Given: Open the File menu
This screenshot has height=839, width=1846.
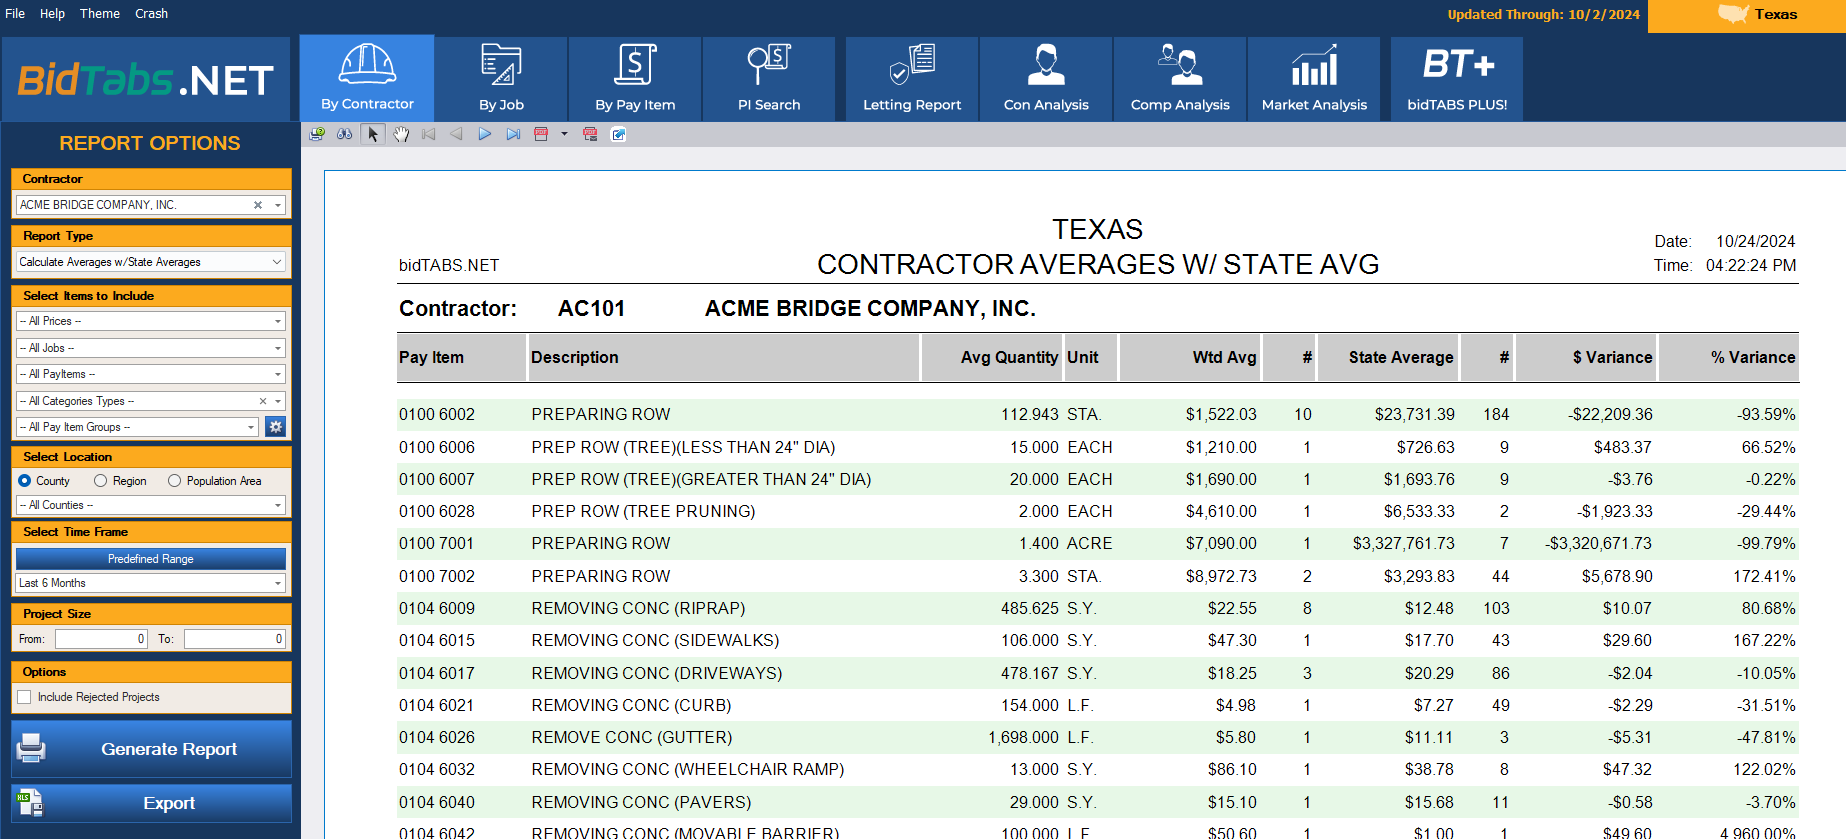Looking at the screenshot, I should [15, 14].
